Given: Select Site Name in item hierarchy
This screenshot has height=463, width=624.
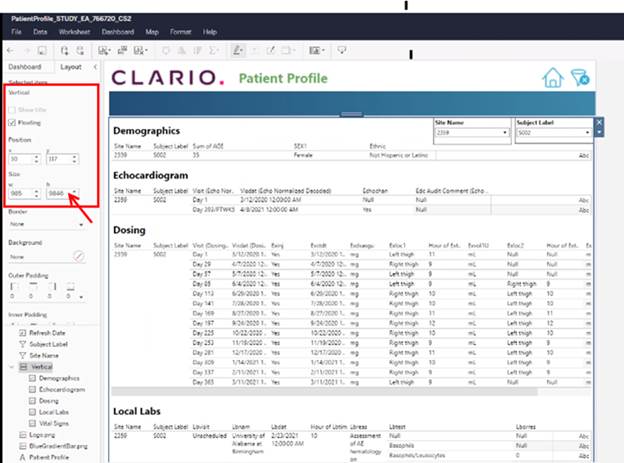Looking at the screenshot, I should pyautogui.click(x=39, y=356).
